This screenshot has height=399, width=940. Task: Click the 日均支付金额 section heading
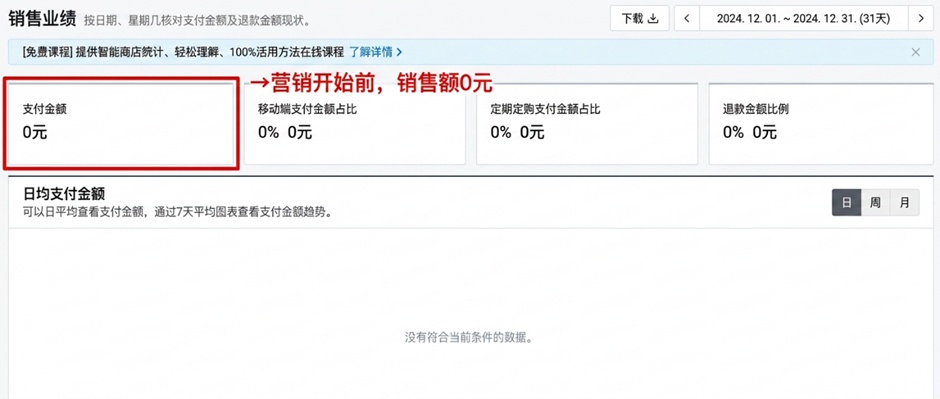click(65, 194)
